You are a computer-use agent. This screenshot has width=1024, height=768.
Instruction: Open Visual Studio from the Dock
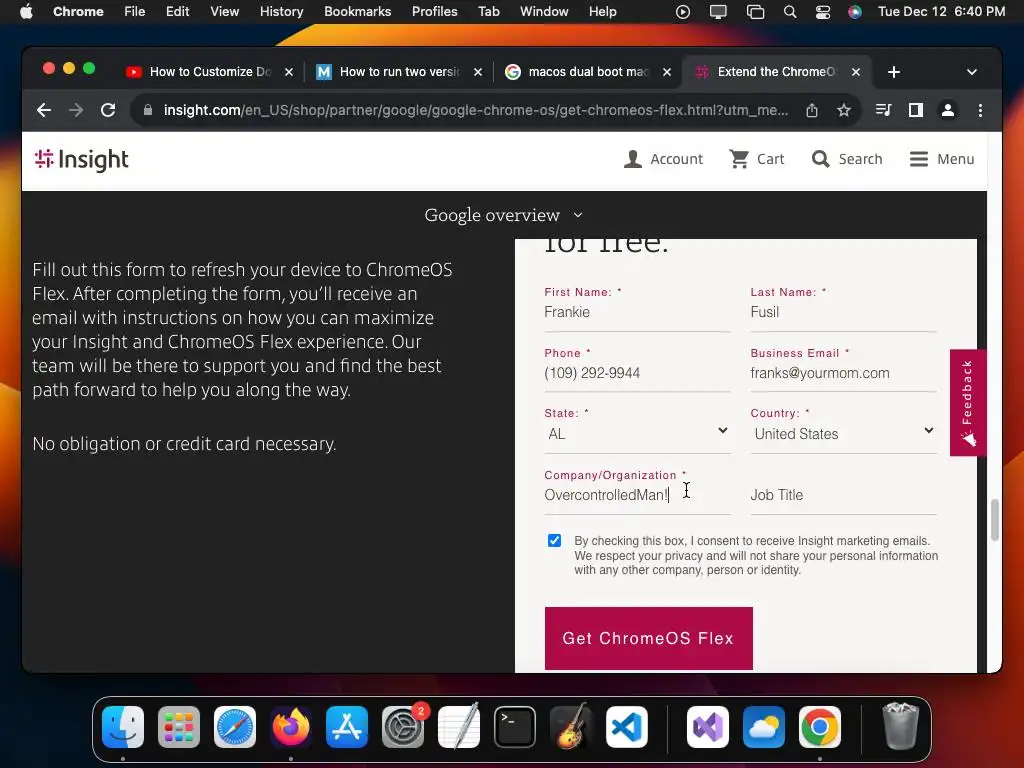708,727
